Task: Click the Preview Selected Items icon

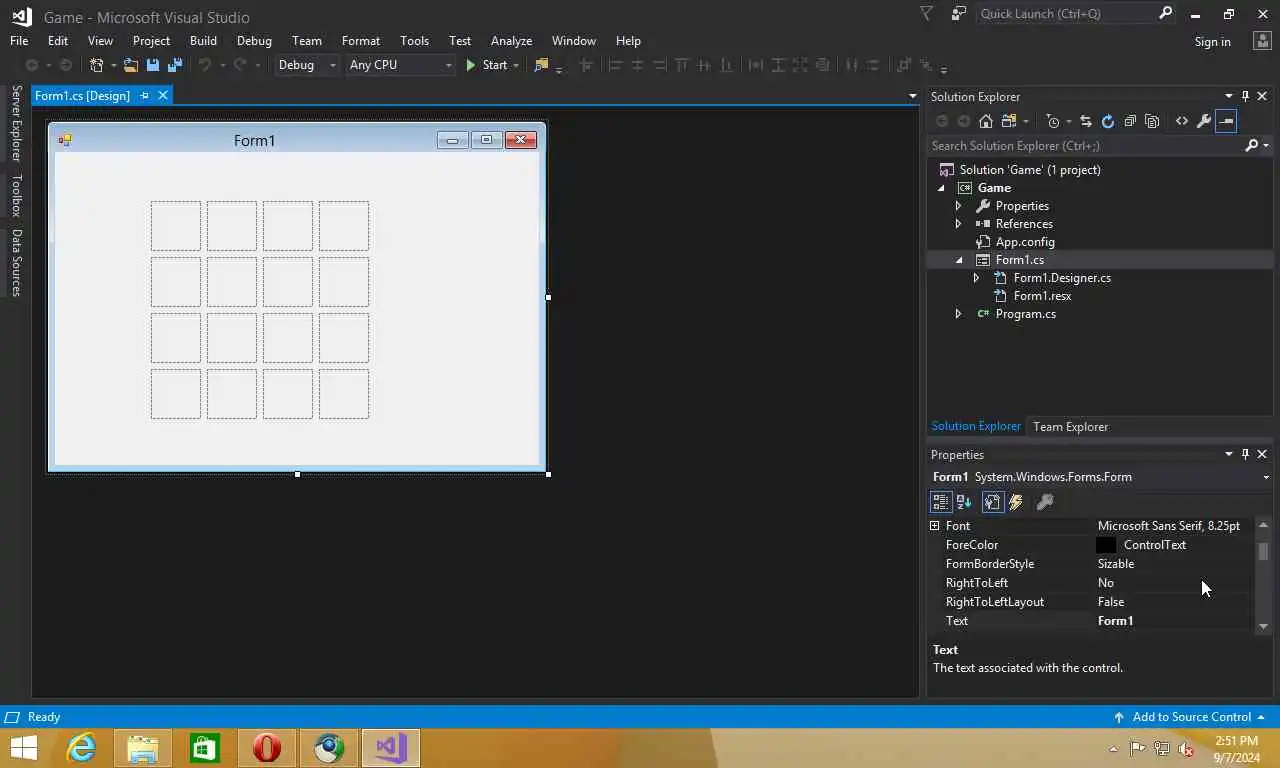Action: pos(1226,121)
